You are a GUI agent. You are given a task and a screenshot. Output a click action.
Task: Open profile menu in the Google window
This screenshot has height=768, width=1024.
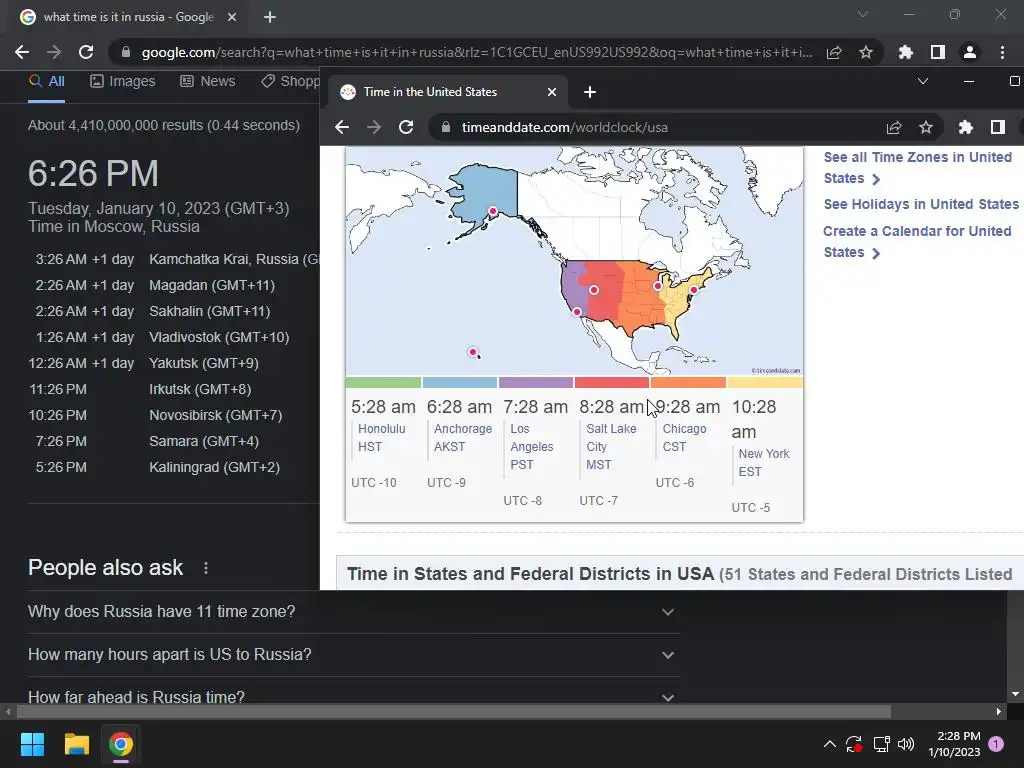[x=970, y=52]
